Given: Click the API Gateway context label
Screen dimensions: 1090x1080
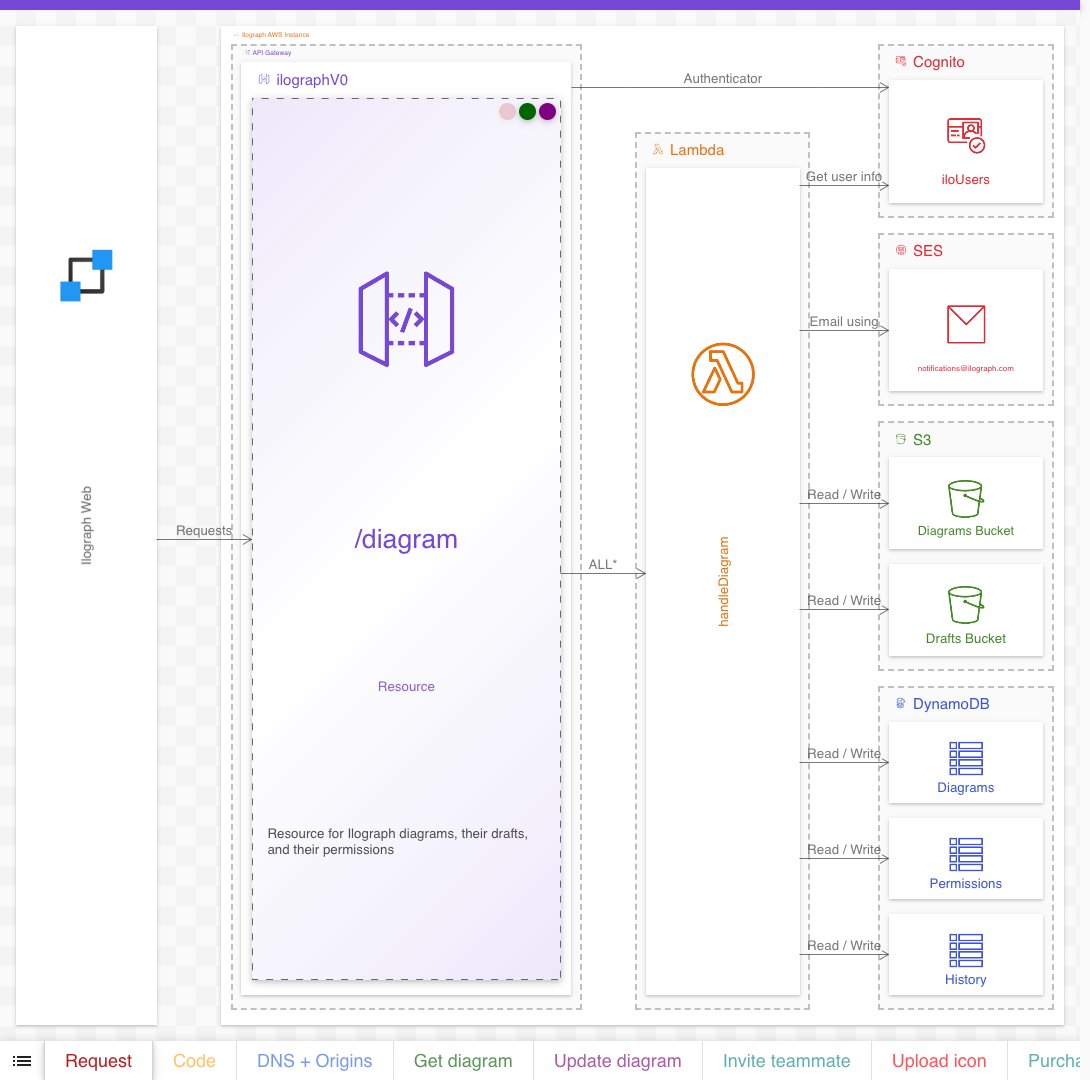Looking at the screenshot, I should coord(271,53).
